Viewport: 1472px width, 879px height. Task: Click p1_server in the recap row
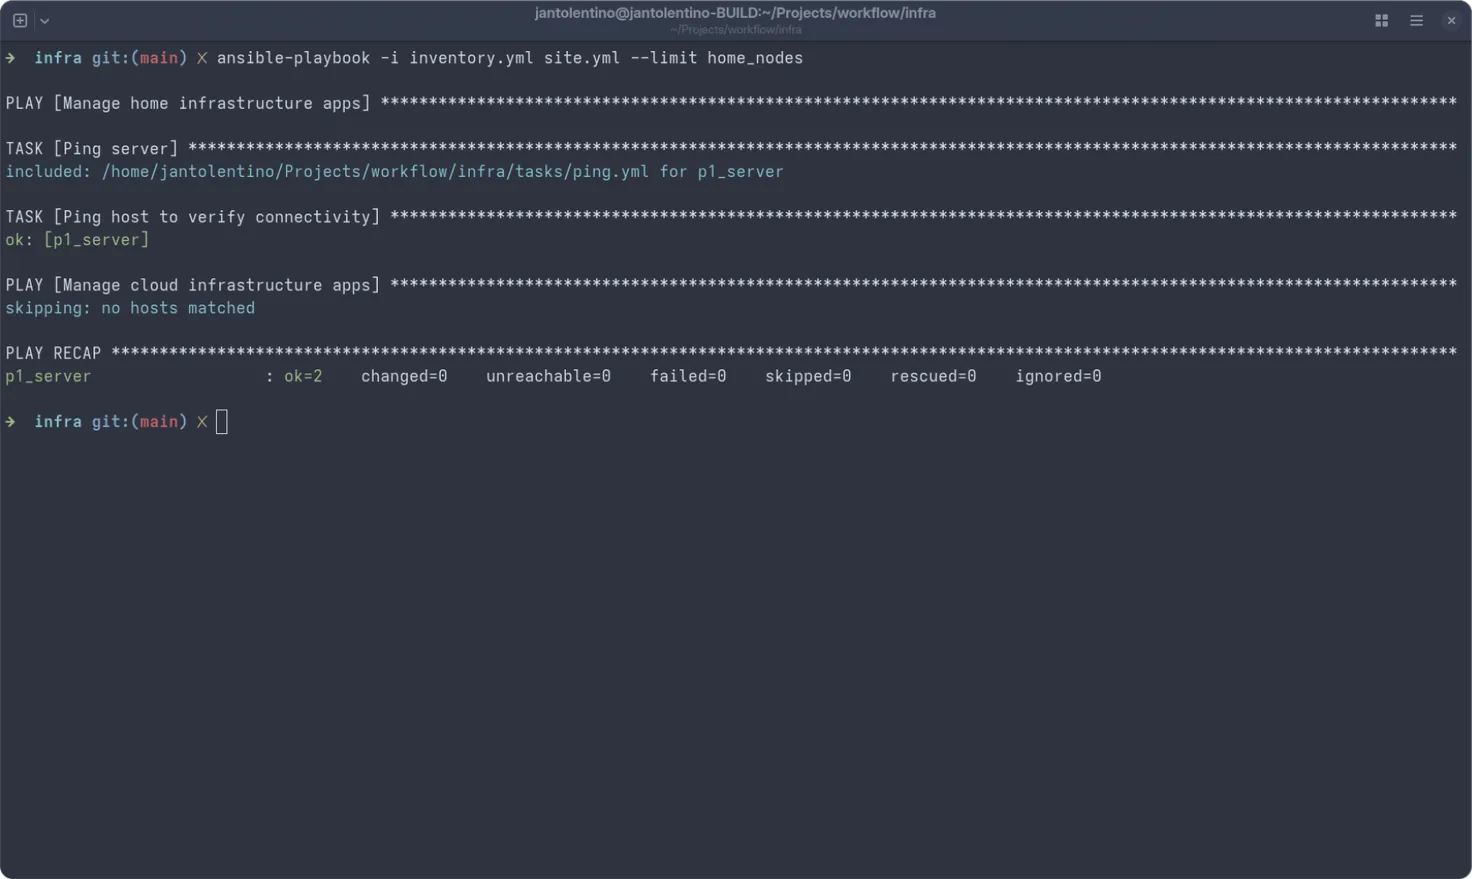(x=48, y=376)
